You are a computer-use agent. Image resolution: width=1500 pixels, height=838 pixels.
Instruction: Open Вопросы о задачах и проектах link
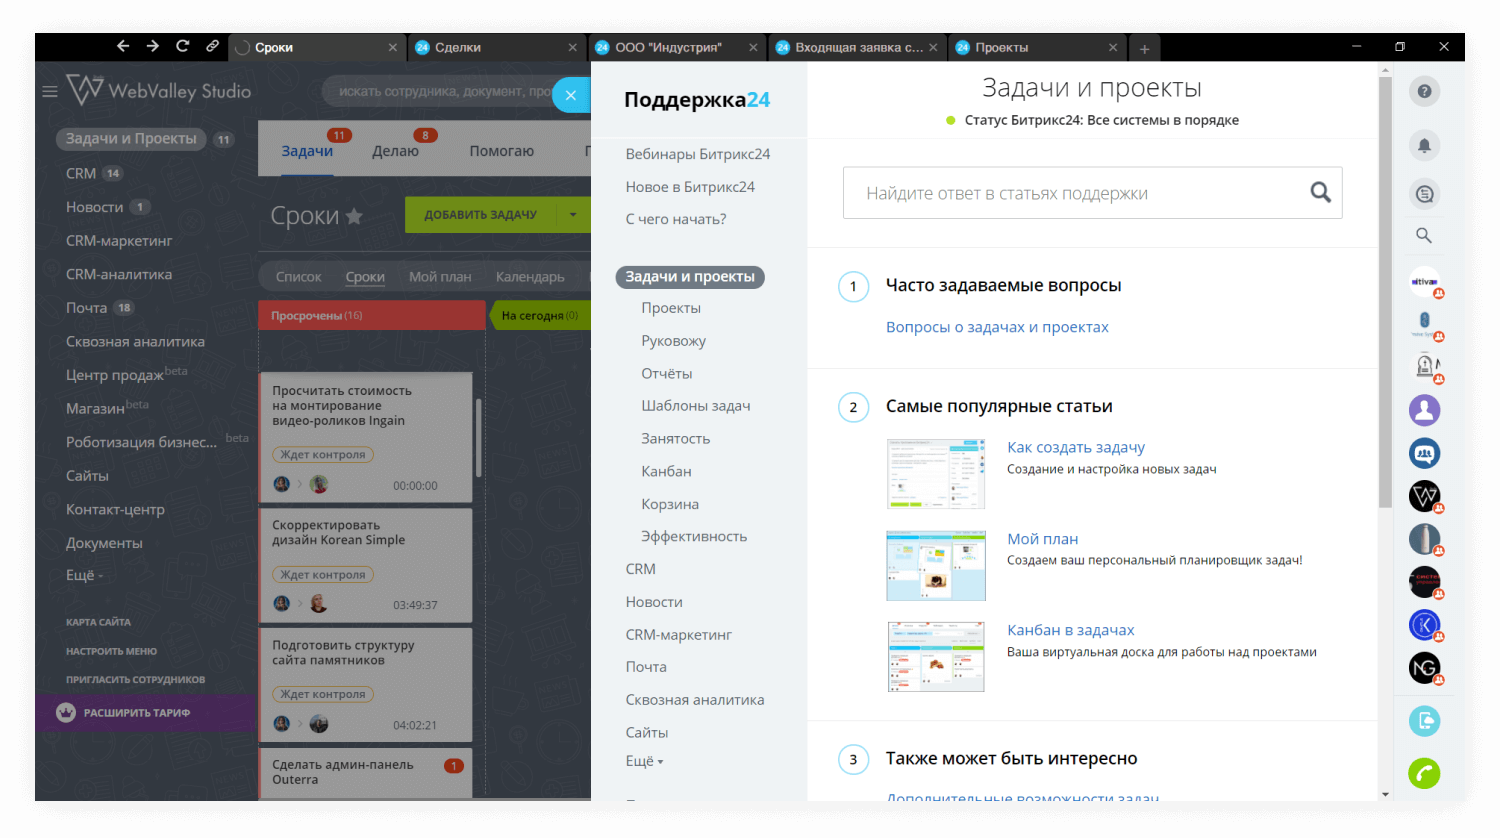[997, 327]
